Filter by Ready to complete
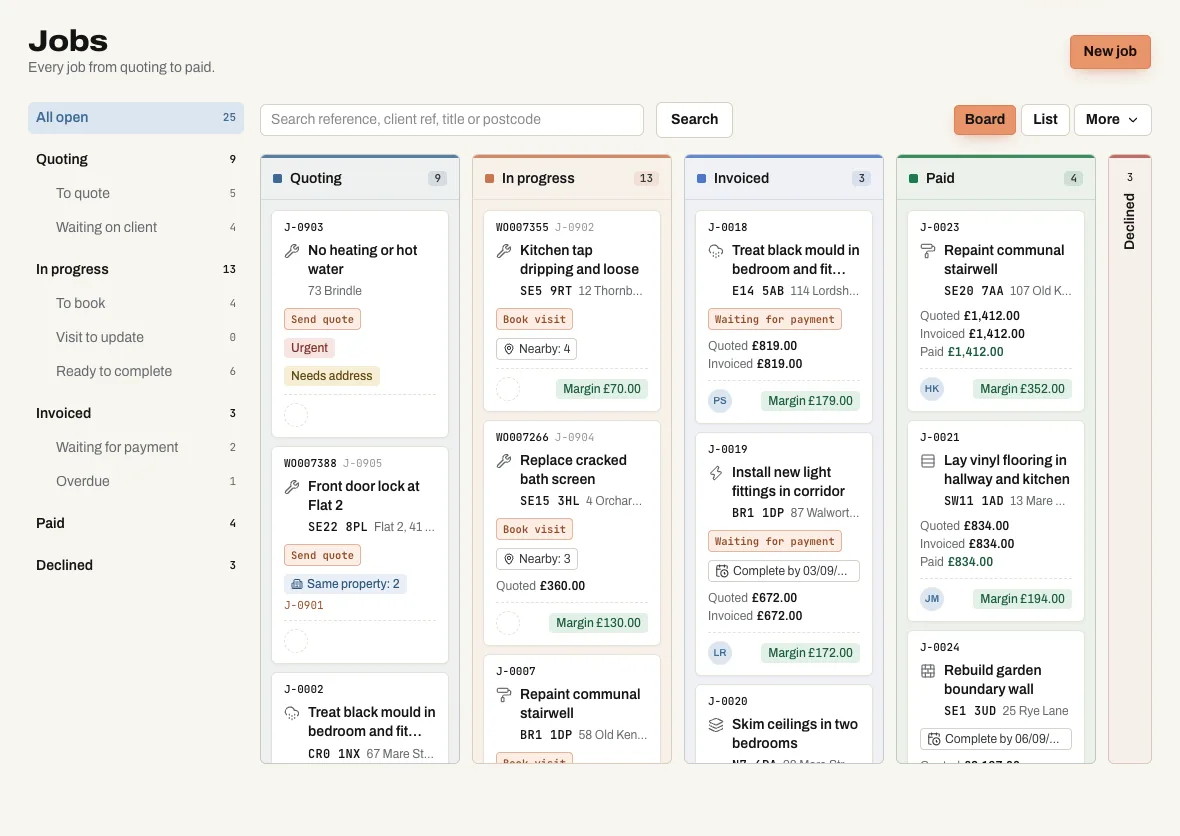 [136, 371]
